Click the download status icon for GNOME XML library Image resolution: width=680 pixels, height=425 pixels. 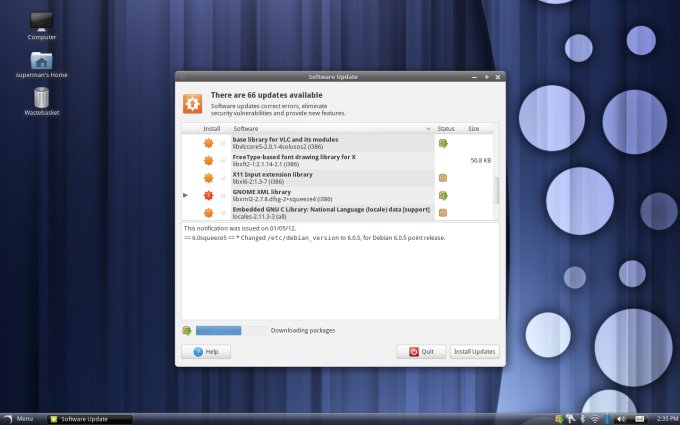click(443, 196)
